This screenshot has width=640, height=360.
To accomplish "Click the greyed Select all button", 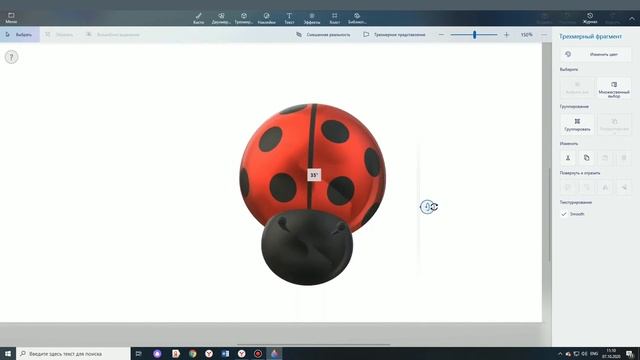I will [x=577, y=88].
